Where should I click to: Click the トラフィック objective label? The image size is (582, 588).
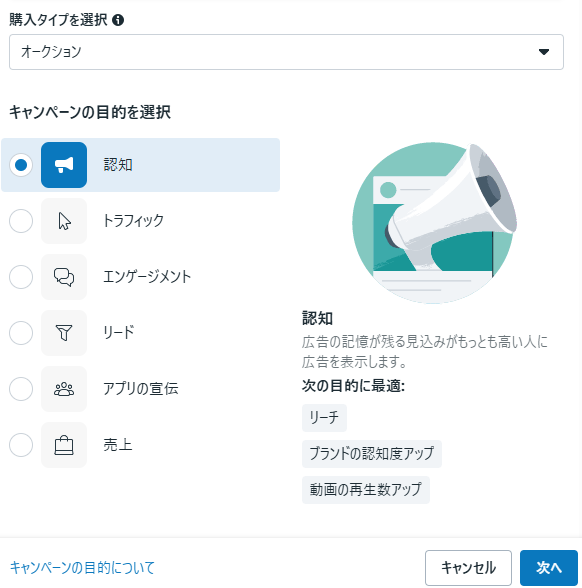point(134,221)
